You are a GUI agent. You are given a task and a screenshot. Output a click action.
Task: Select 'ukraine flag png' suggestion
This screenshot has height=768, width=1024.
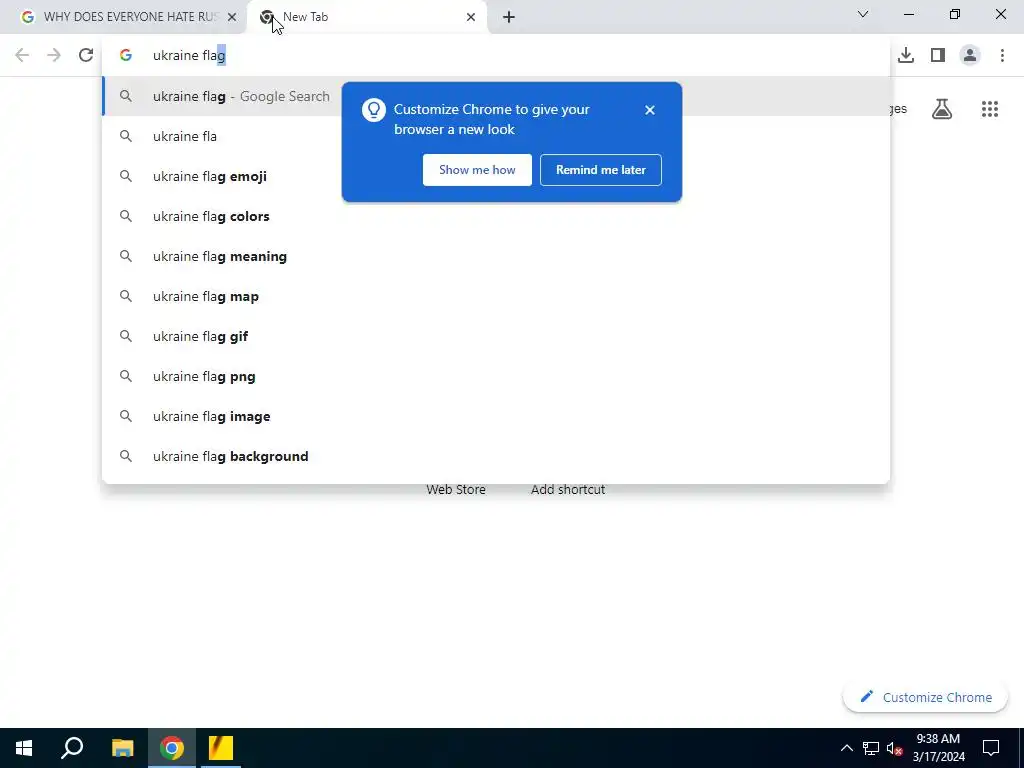pyautogui.click(x=496, y=376)
